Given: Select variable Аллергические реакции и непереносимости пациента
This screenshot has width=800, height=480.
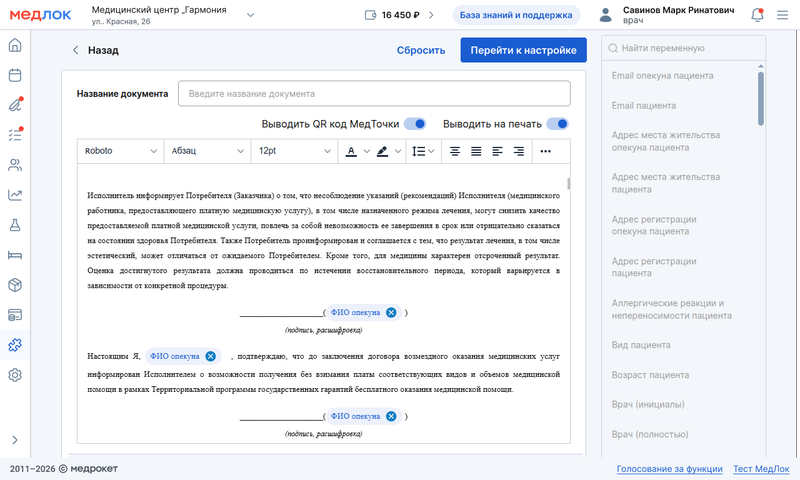Looking at the screenshot, I should tap(671, 309).
